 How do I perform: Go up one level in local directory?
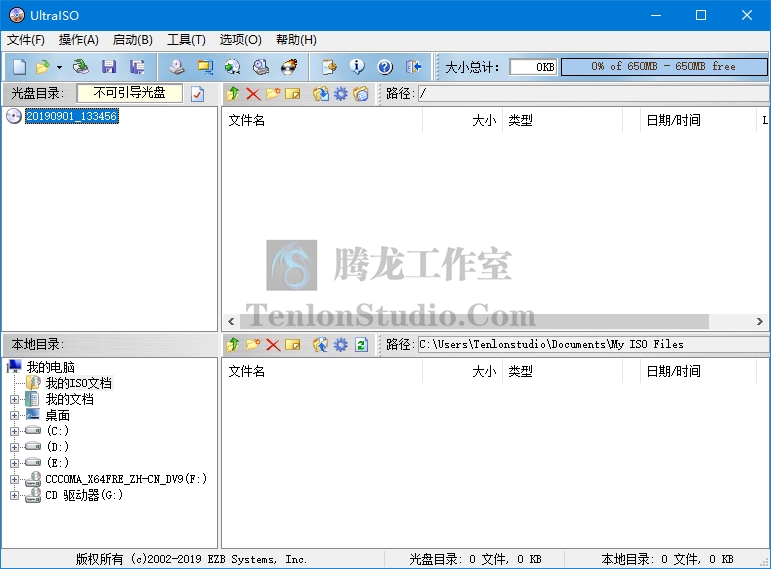(233, 345)
